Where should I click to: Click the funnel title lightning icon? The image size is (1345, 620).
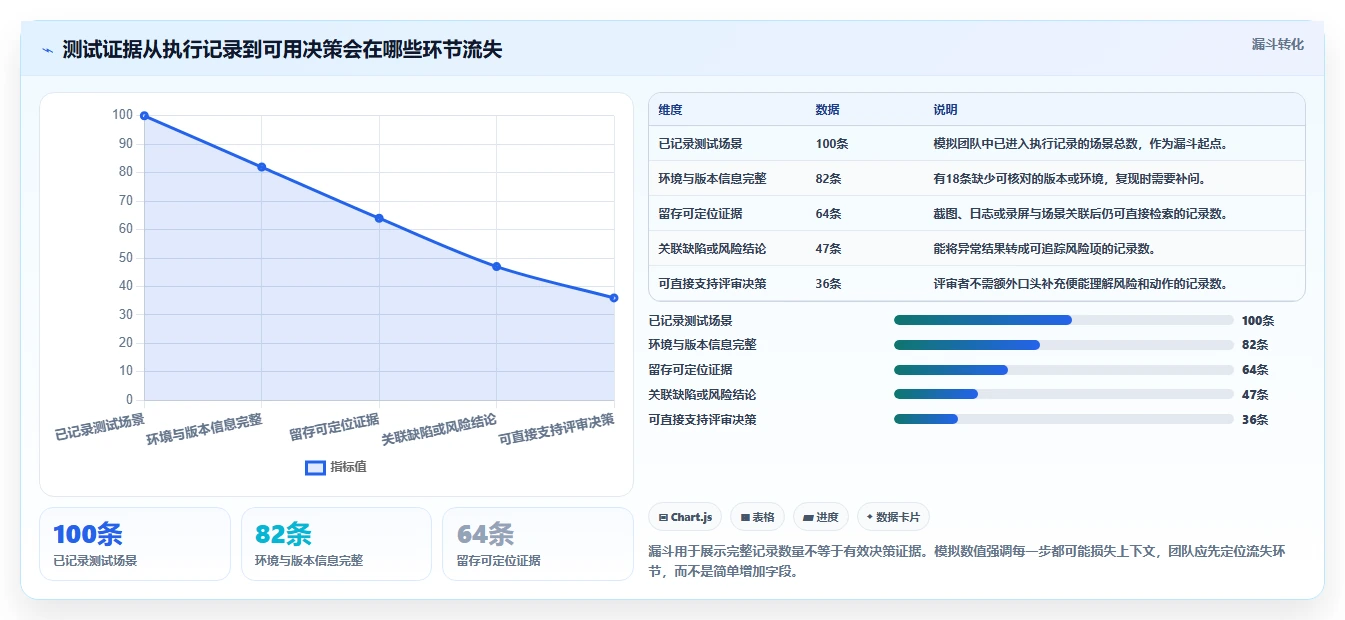tap(47, 50)
